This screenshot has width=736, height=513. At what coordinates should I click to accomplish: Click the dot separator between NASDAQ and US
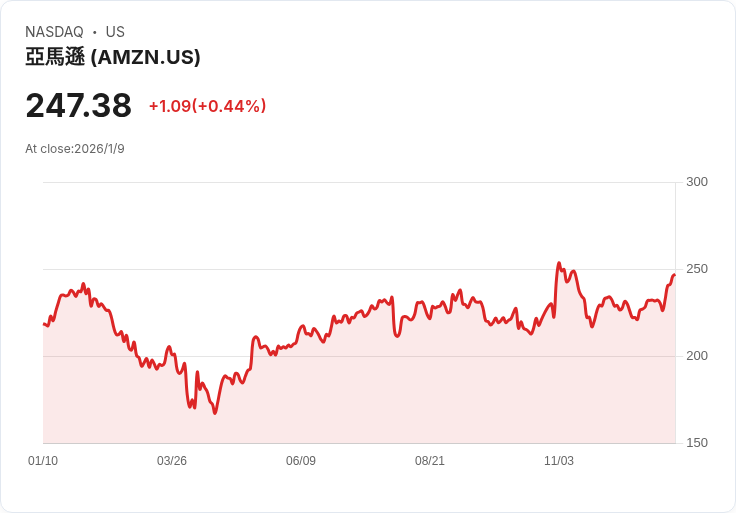point(94,32)
